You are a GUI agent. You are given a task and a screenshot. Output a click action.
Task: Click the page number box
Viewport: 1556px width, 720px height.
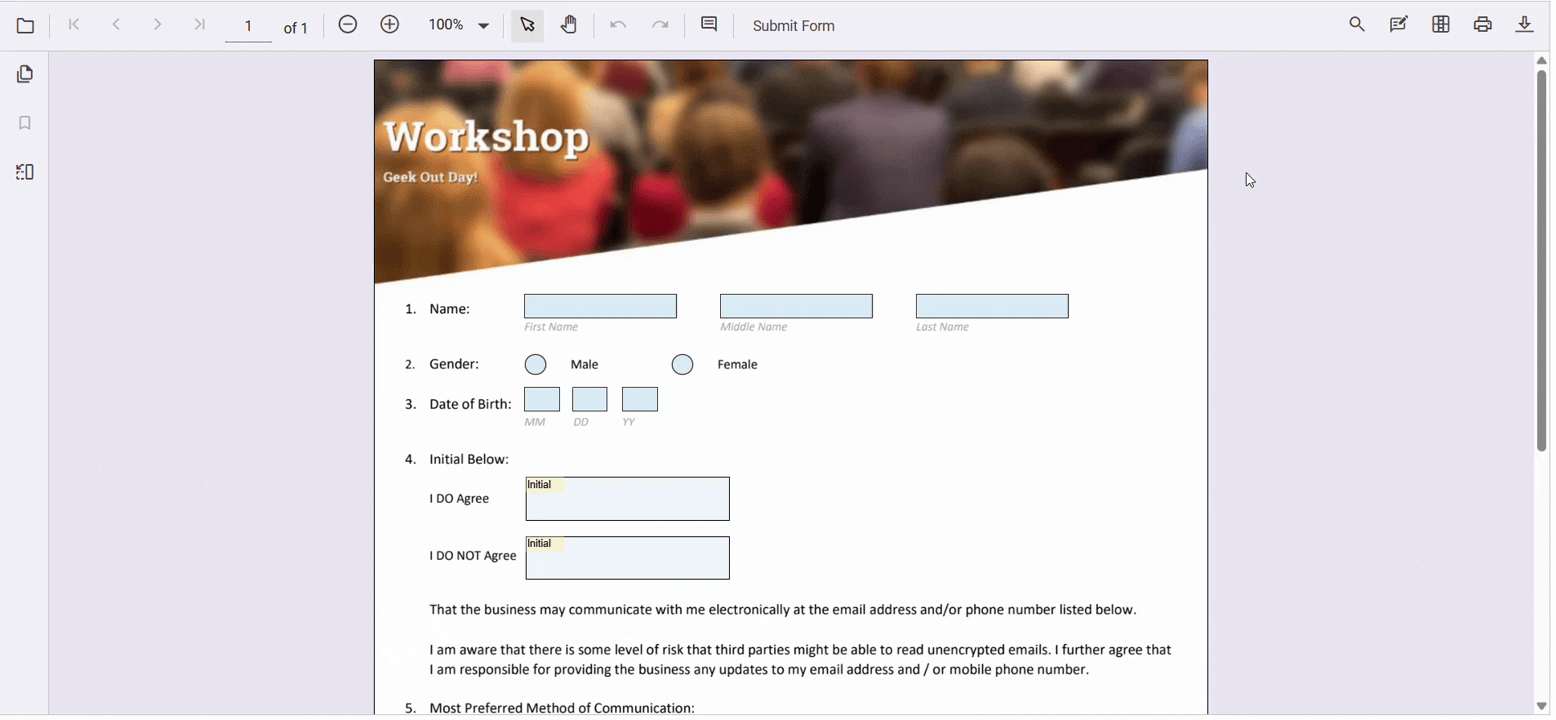click(x=248, y=27)
